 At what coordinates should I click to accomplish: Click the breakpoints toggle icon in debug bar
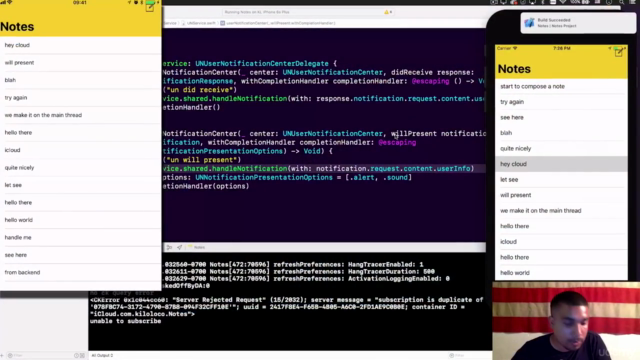click(169, 247)
